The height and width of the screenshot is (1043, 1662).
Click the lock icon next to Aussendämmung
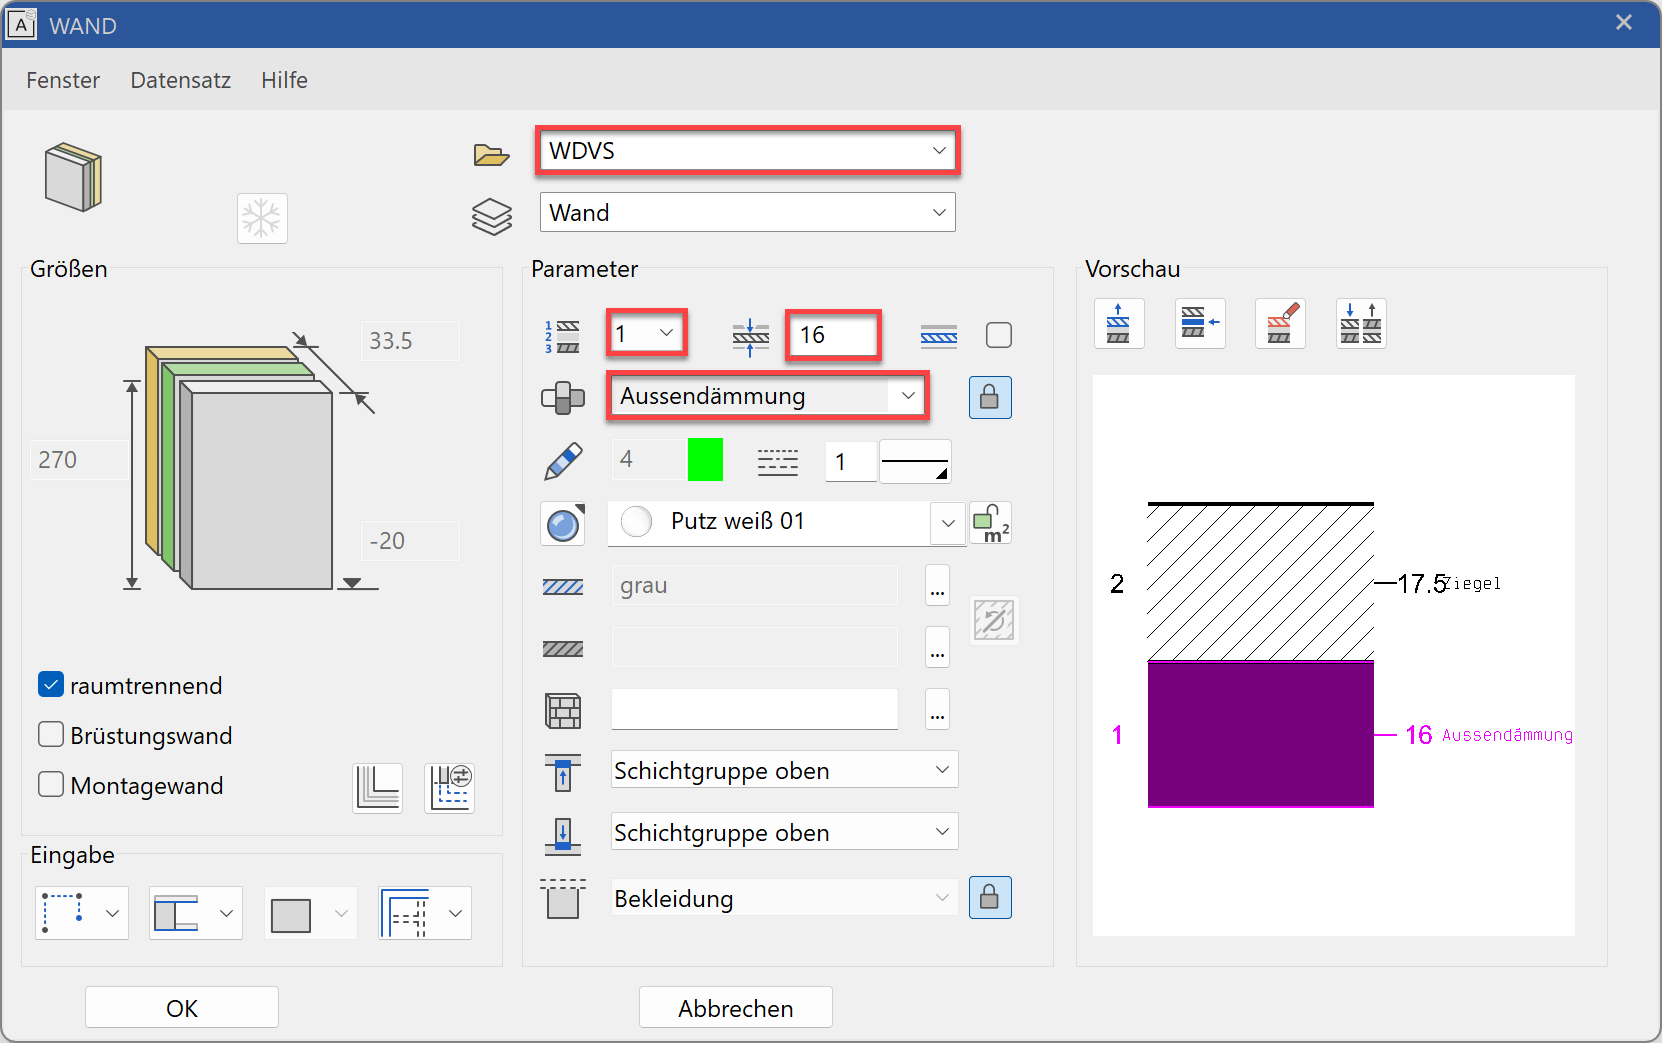point(989,397)
